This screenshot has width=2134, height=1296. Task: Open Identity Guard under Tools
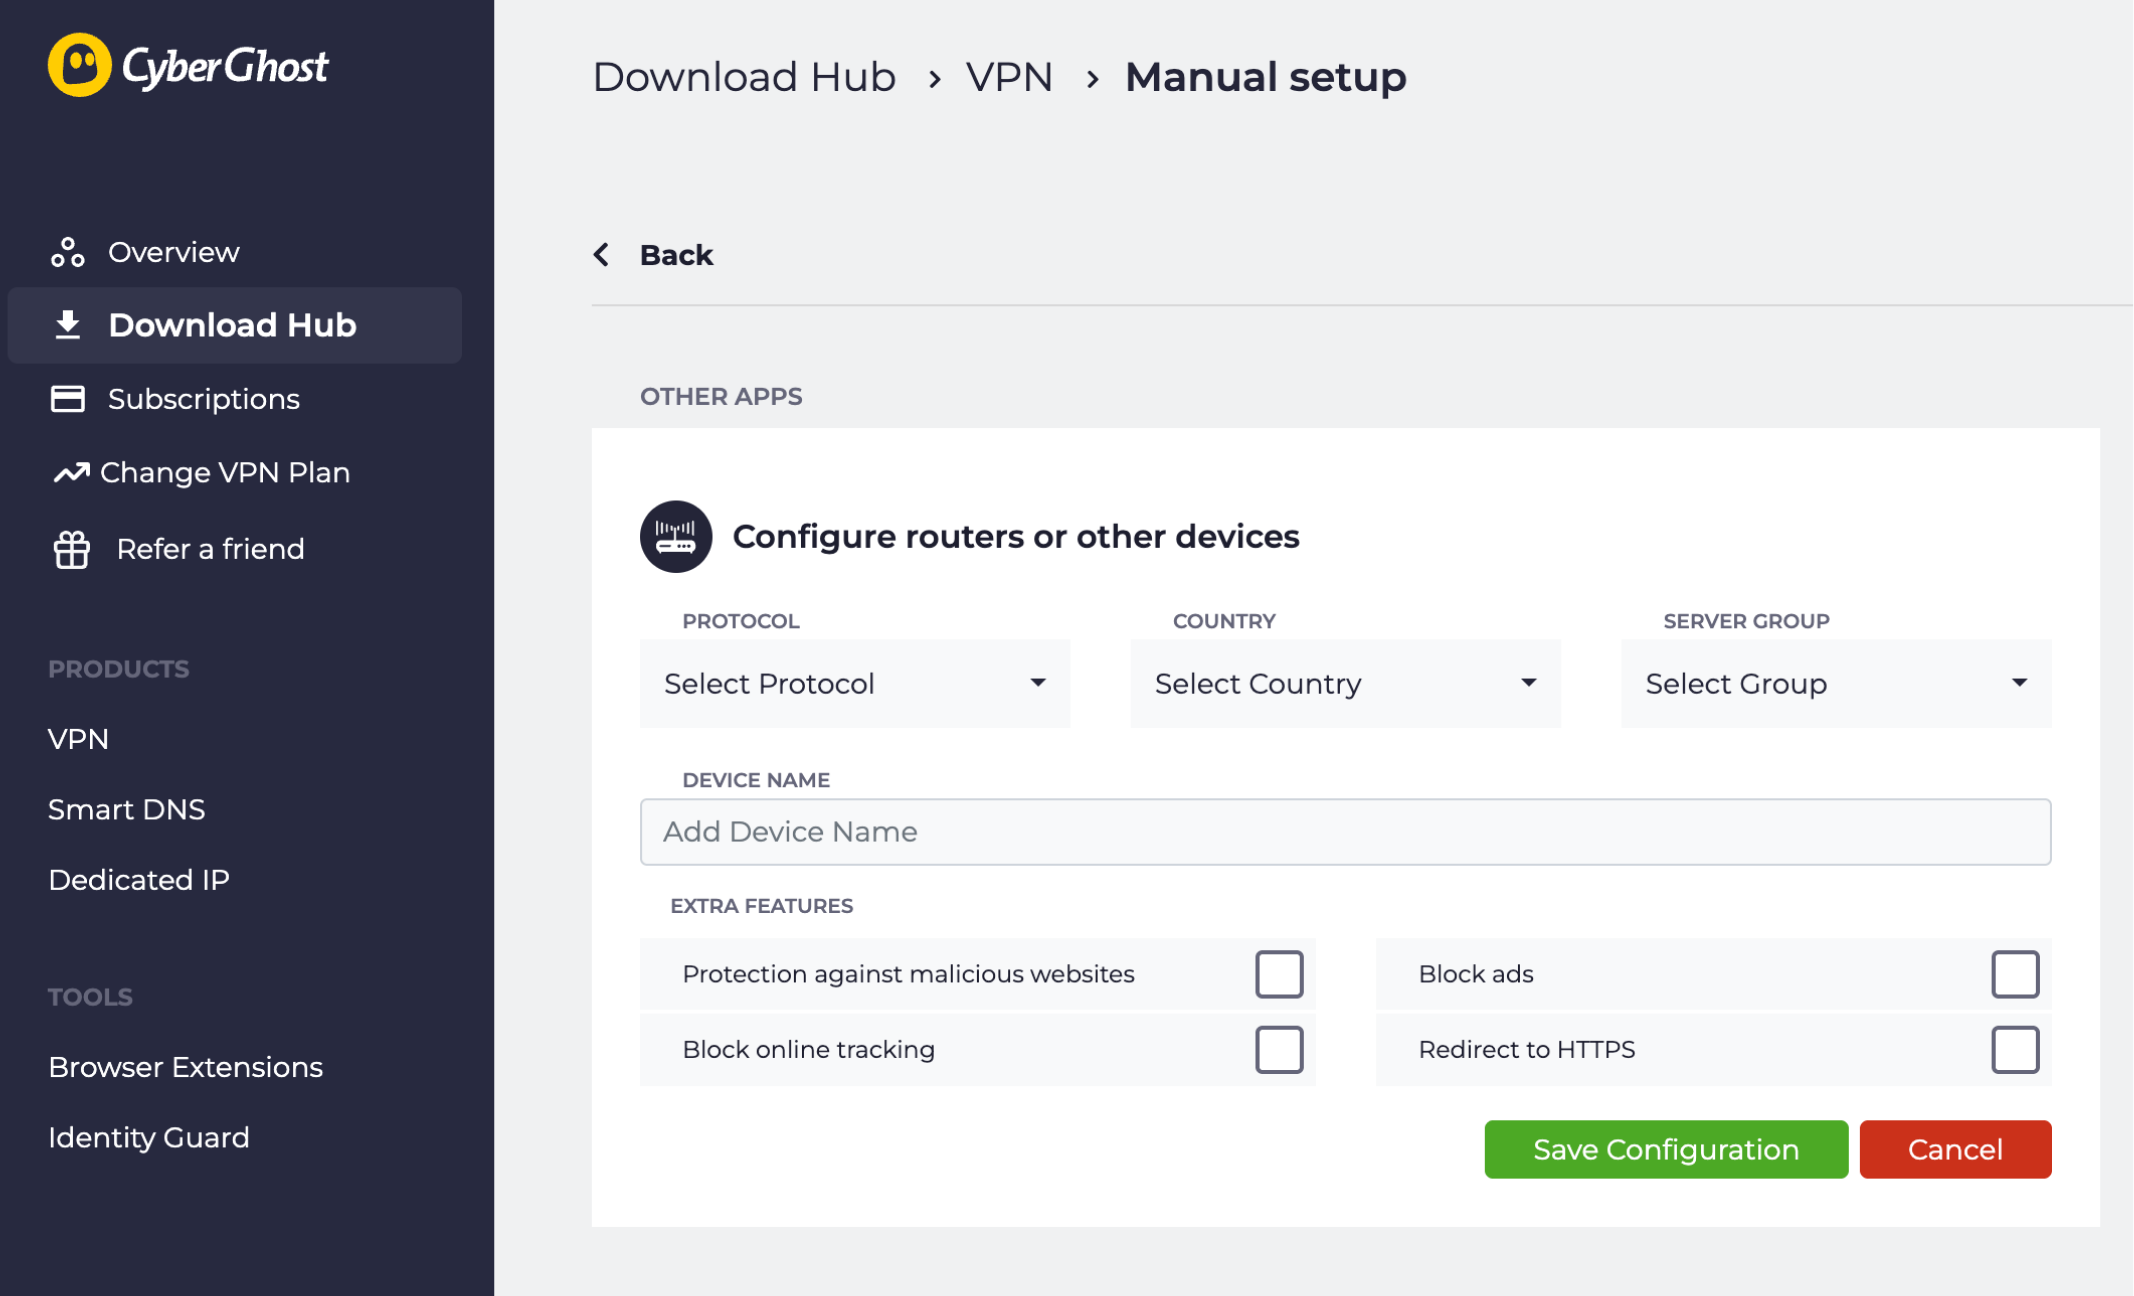148,1137
